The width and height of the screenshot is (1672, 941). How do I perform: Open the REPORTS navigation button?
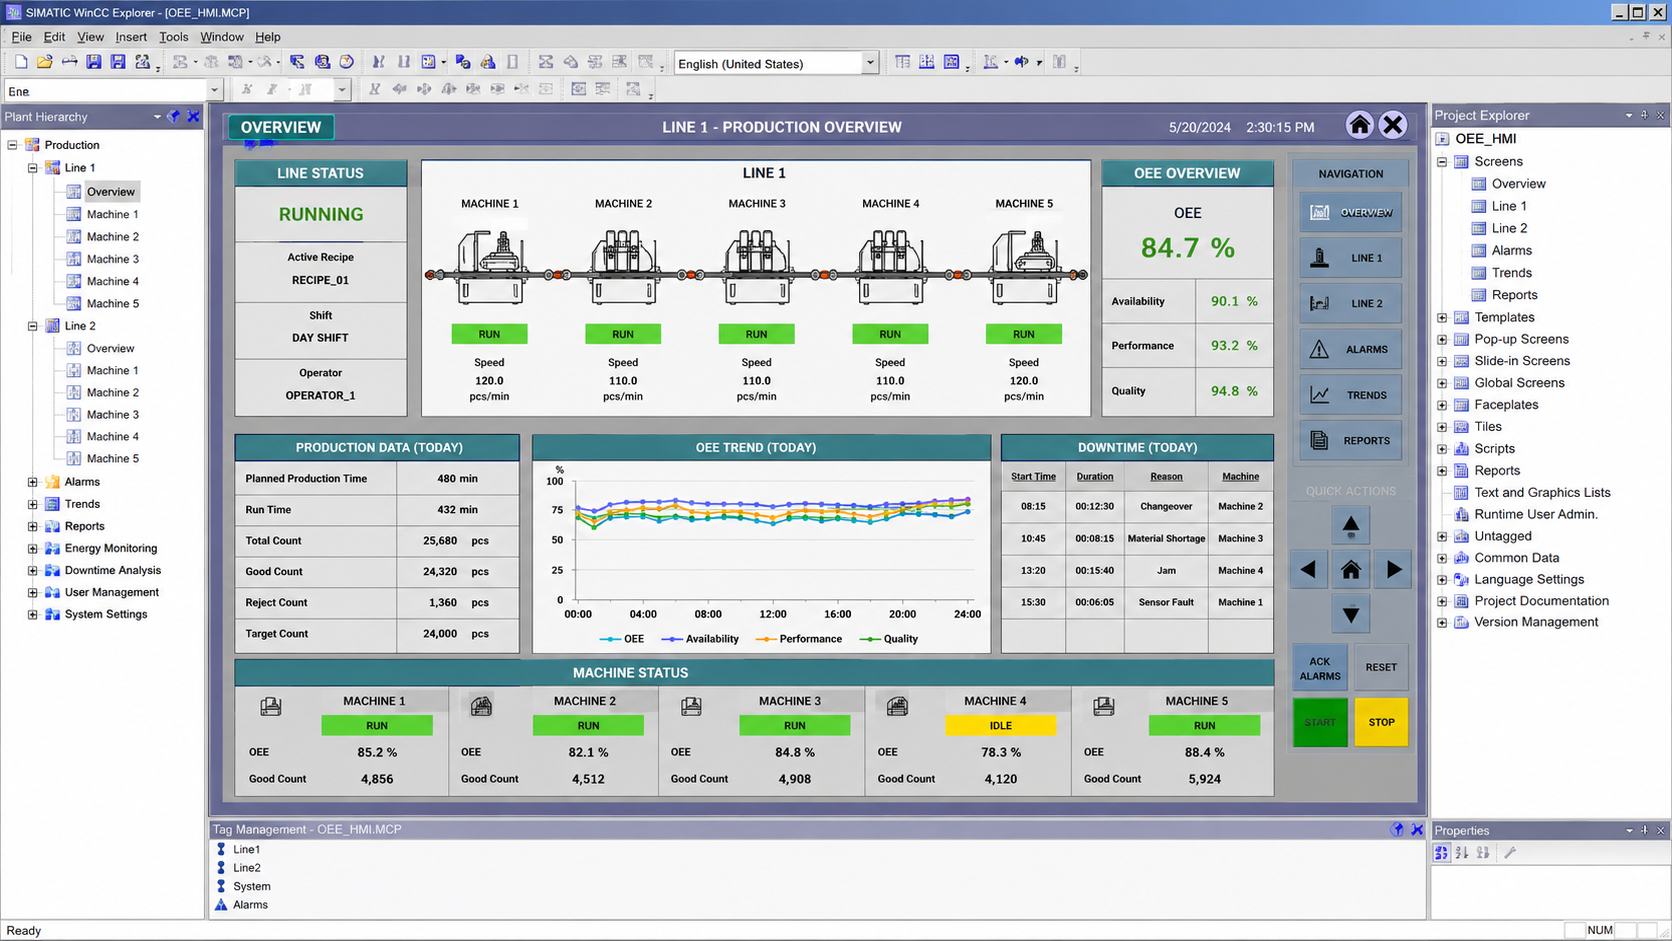tap(1350, 440)
